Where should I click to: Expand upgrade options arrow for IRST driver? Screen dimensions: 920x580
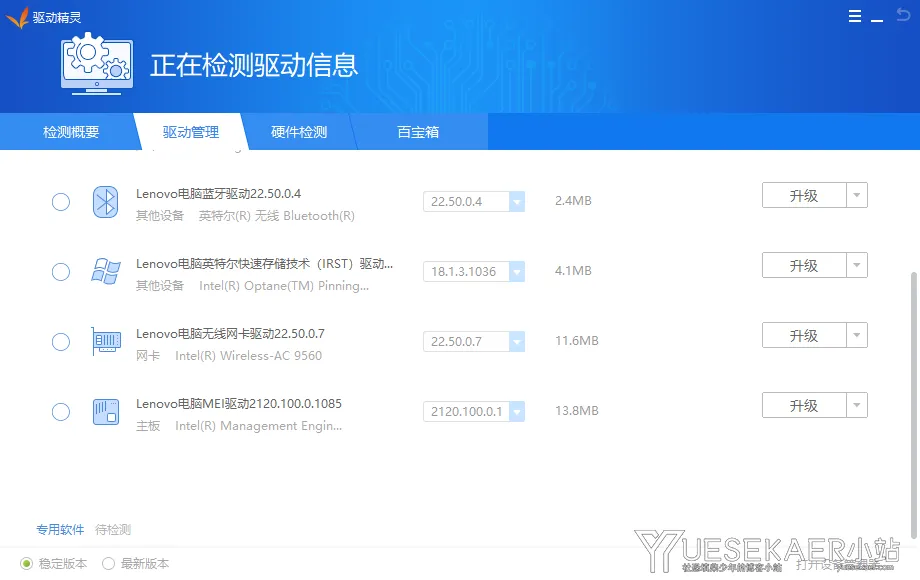pyautogui.click(x=857, y=265)
